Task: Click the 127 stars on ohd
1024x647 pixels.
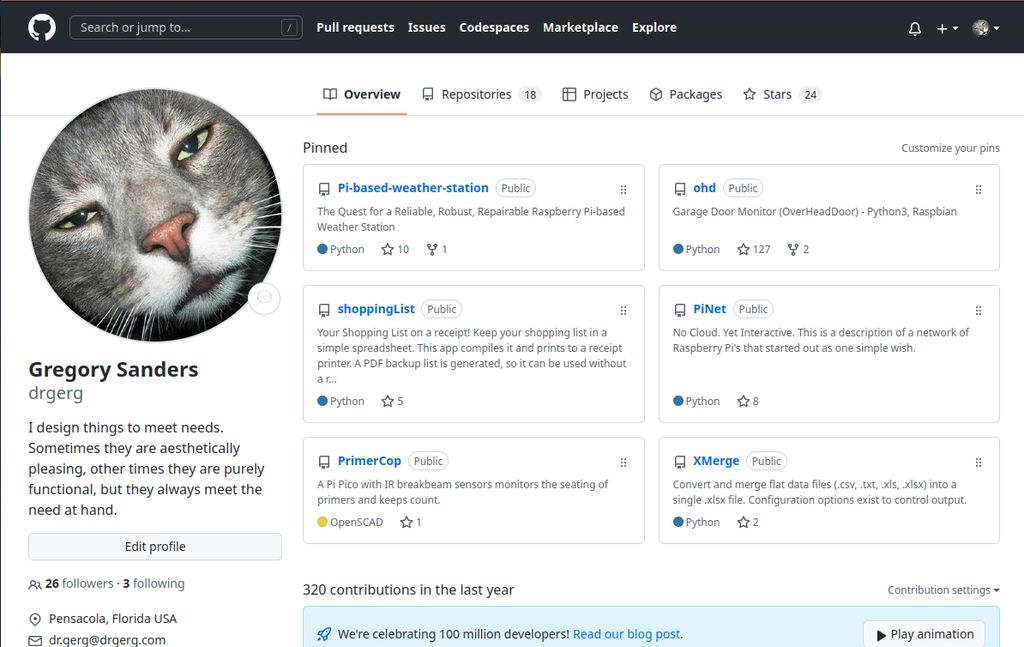Action: point(754,249)
